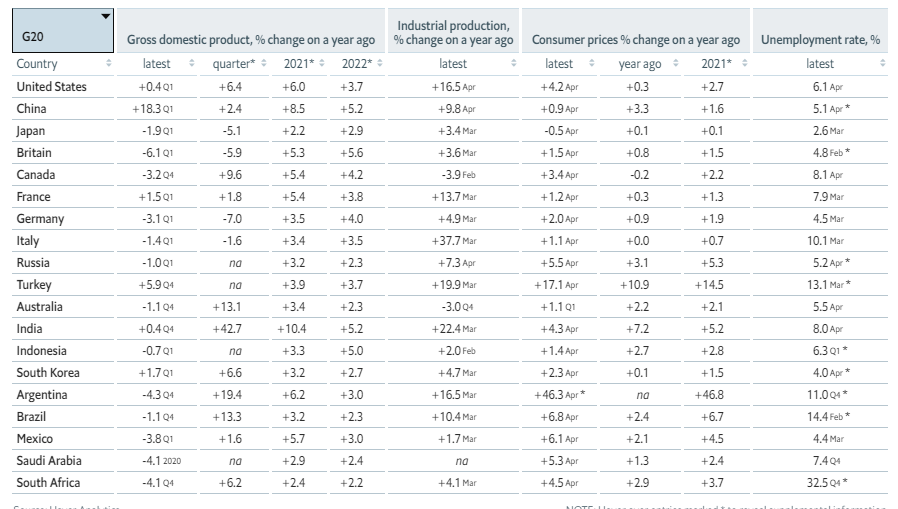Open the G20 group dropdown
The image size is (898, 509).
tap(63, 30)
